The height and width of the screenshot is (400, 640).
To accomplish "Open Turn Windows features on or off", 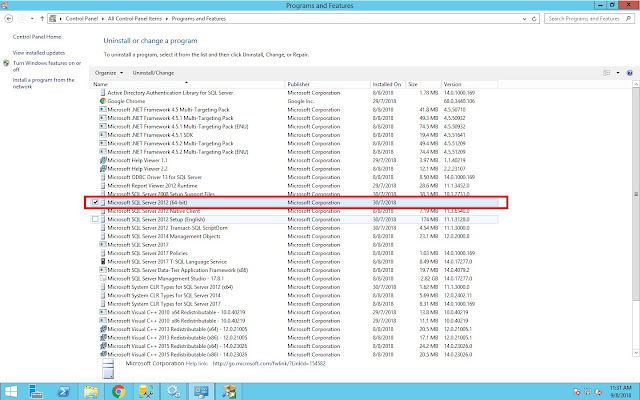I will click(47, 66).
